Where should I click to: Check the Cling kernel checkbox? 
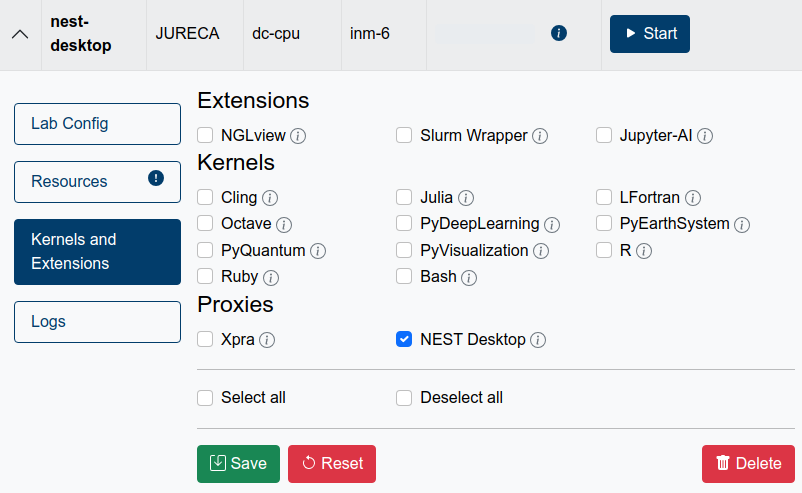point(205,197)
